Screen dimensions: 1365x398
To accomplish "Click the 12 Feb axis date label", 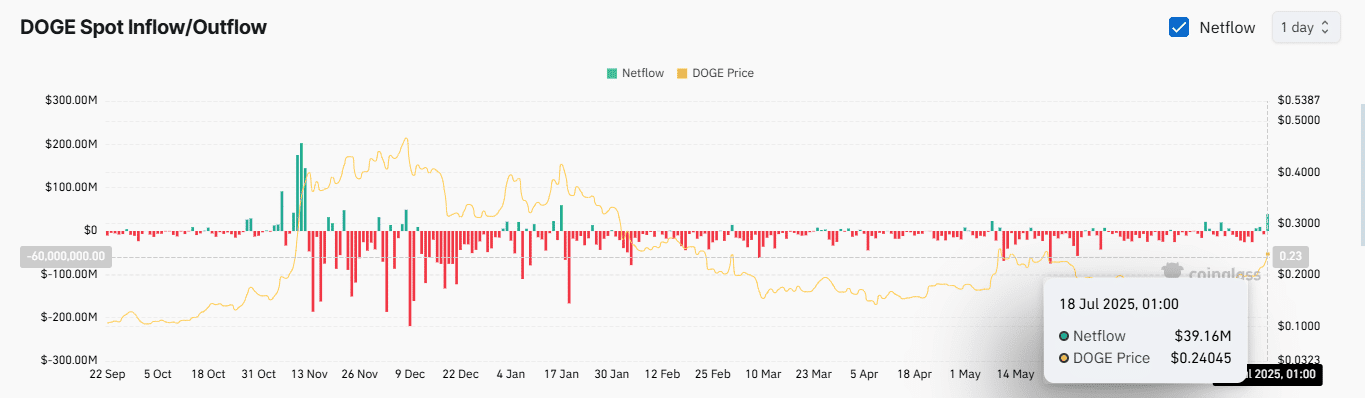I will tap(662, 374).
